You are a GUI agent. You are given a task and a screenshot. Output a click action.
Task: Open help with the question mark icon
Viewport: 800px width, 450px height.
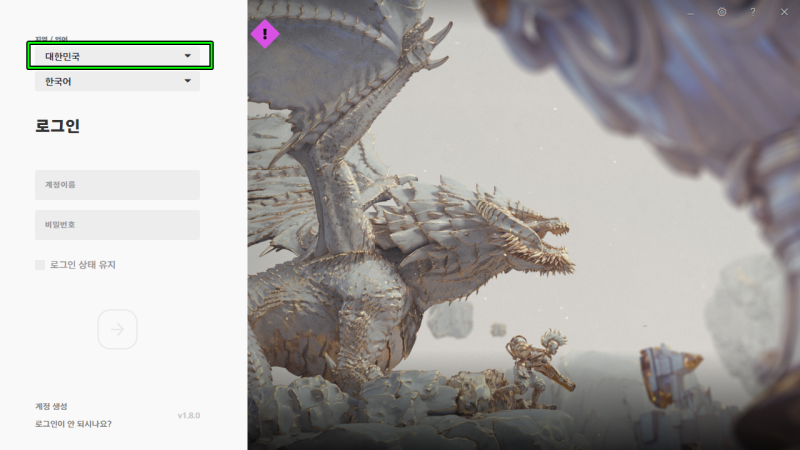[x=753, y=12]
